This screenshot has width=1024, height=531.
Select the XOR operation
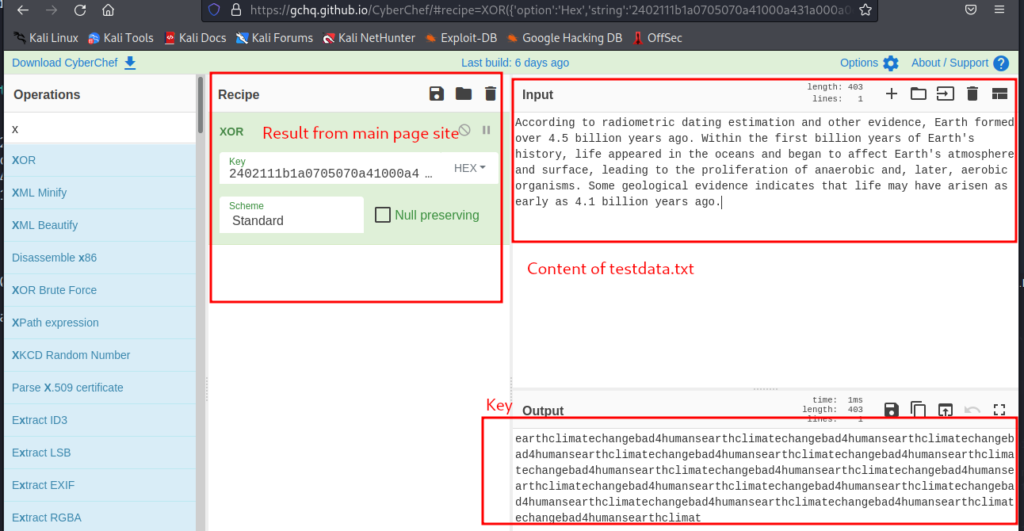[101, 160]
